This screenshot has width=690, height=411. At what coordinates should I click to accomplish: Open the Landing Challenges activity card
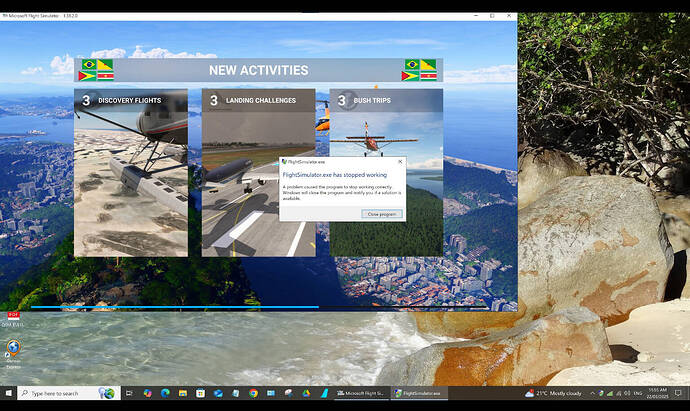(258, 172)
